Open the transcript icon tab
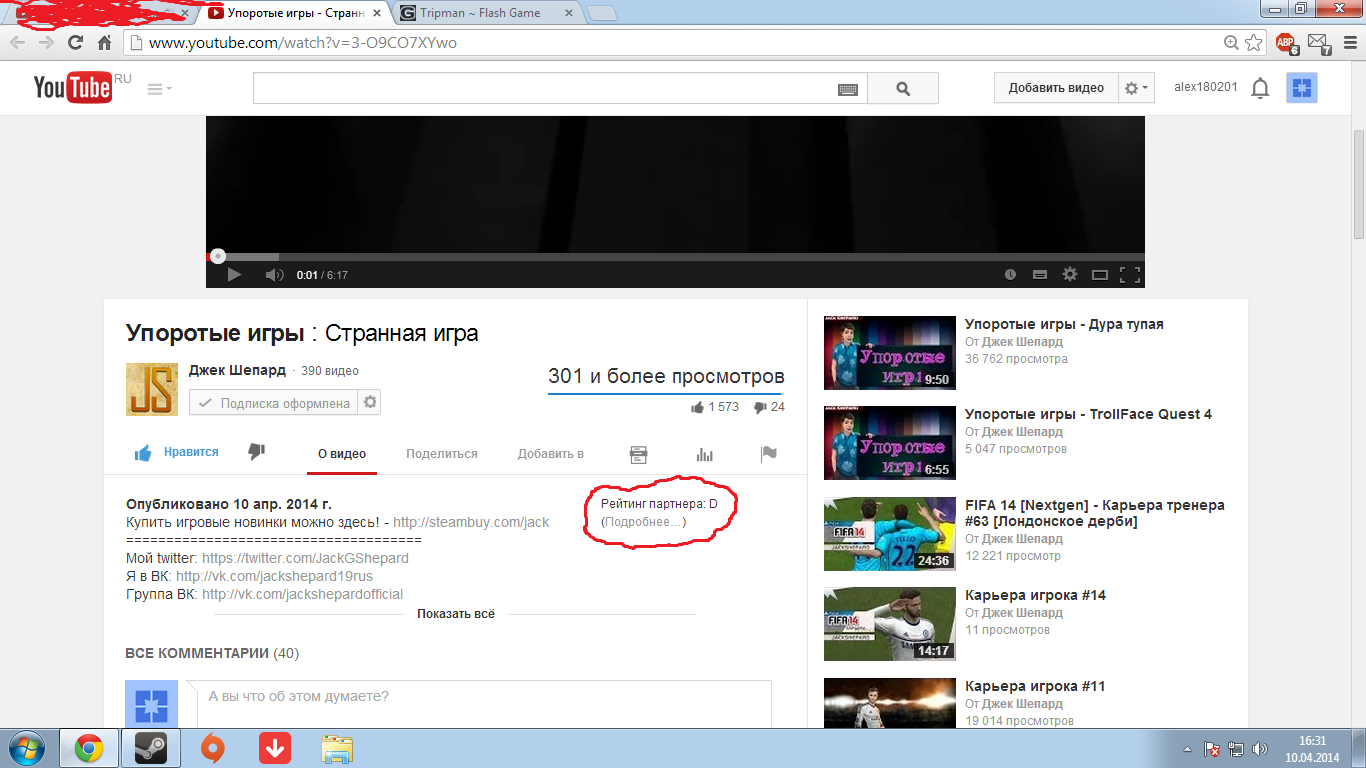 tap(638, 454)
